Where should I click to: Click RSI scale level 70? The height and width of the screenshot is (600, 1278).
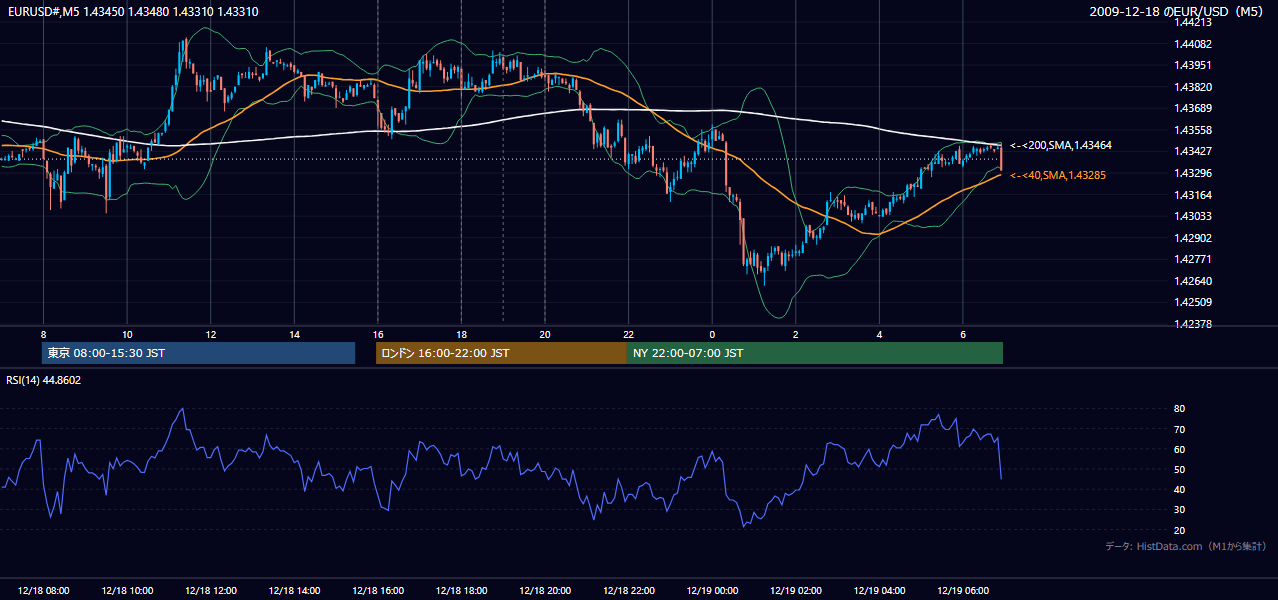pyautogui.click(x=1179, y=429)
